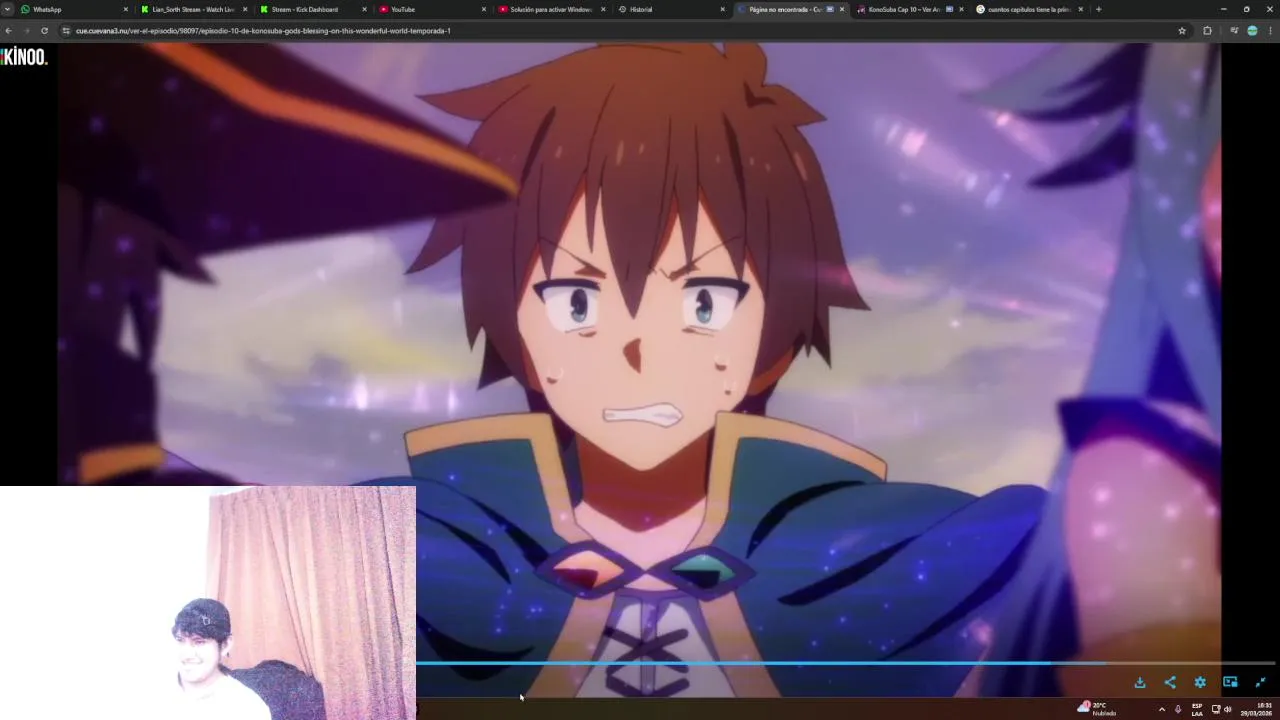Close the WhatsApp tab
This screenshot has height=720, width=1280.
coord(126,9)
